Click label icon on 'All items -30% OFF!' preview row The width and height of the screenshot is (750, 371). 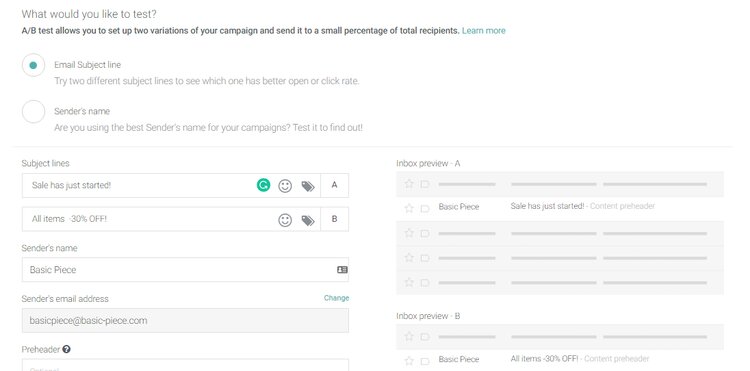[x=425, y=361]
